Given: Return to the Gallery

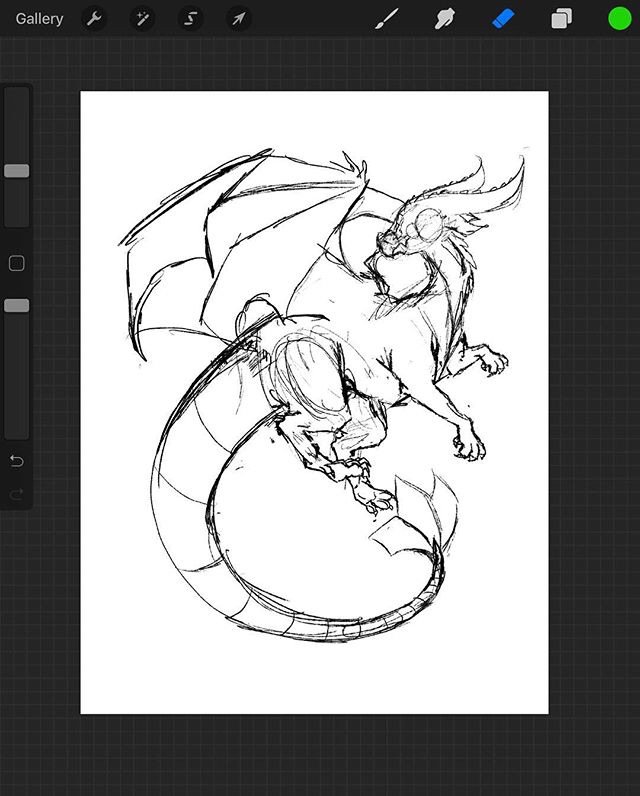Looking at the screenshot, I should (39, 19).
